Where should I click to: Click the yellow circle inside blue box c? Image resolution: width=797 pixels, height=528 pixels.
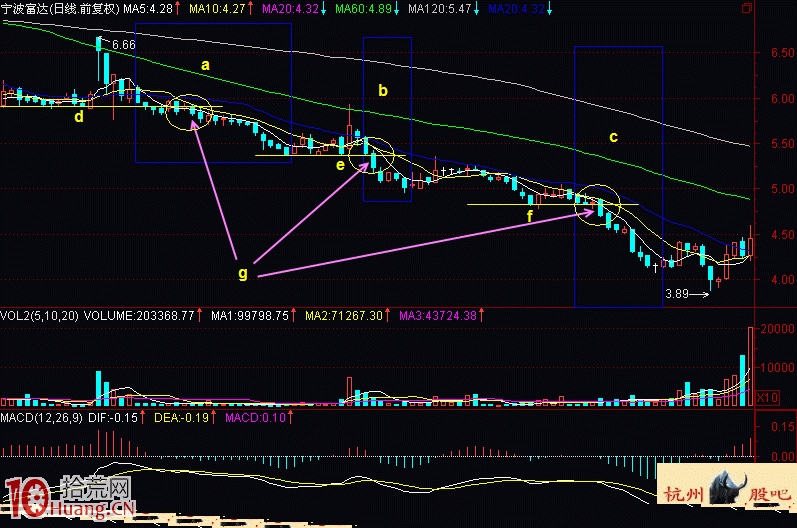(599, 203)
